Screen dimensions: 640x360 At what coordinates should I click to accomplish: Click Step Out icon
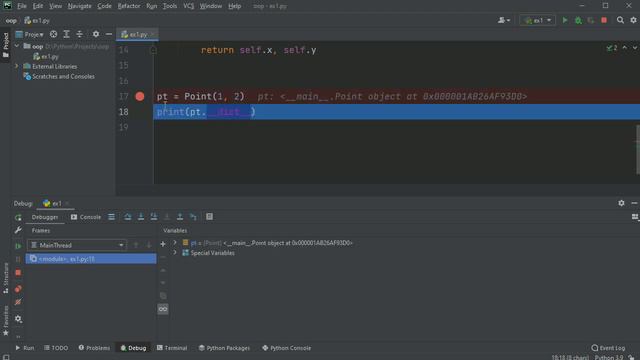coord(180,217)
